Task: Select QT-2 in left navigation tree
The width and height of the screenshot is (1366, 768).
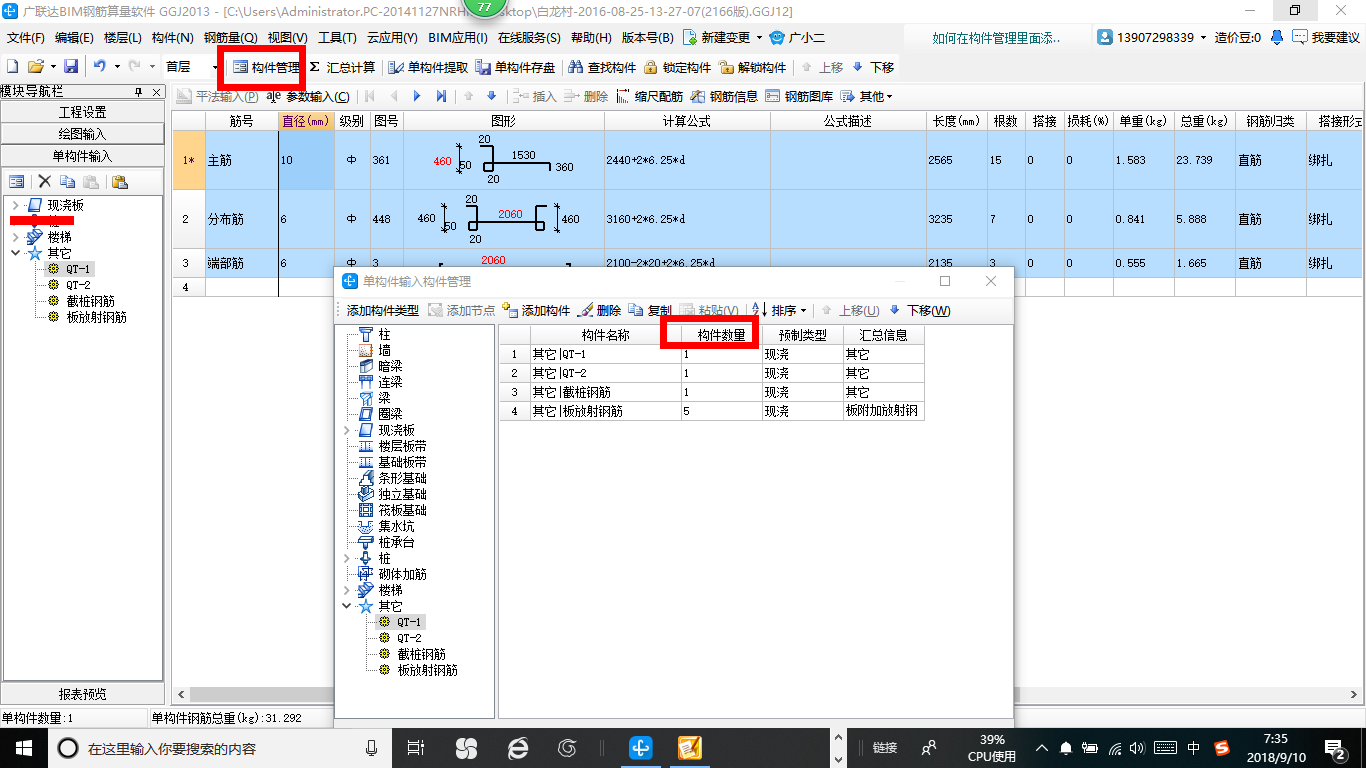Action: [79, 285]
